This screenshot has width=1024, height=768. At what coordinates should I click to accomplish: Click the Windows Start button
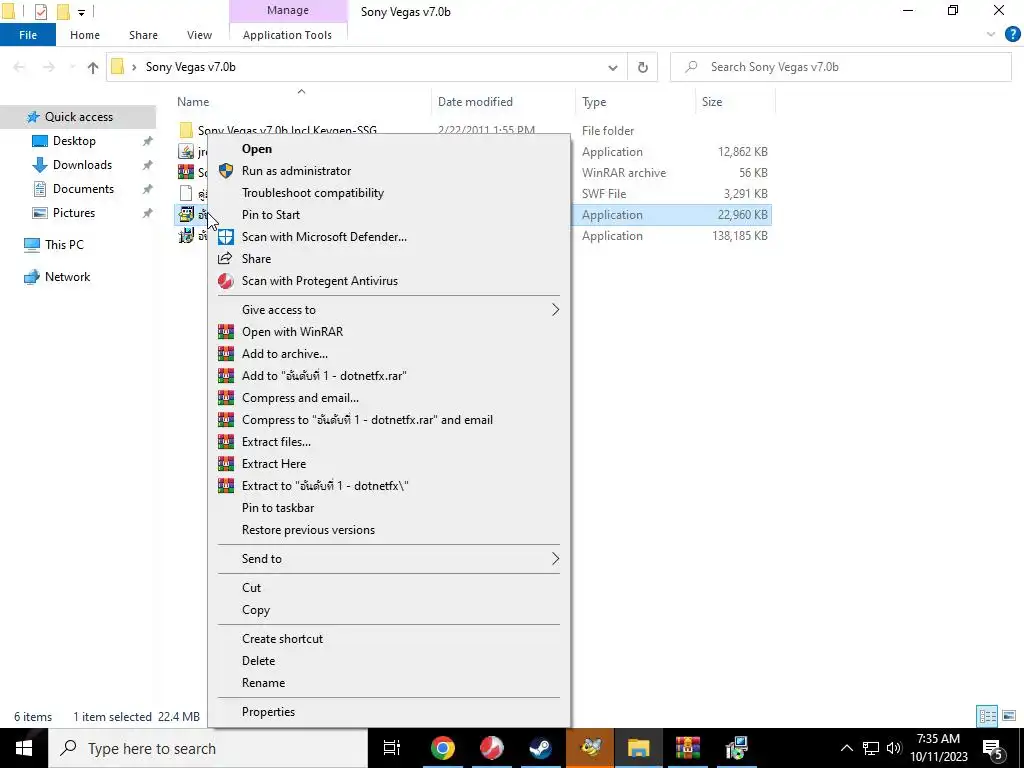pos(24,748)
